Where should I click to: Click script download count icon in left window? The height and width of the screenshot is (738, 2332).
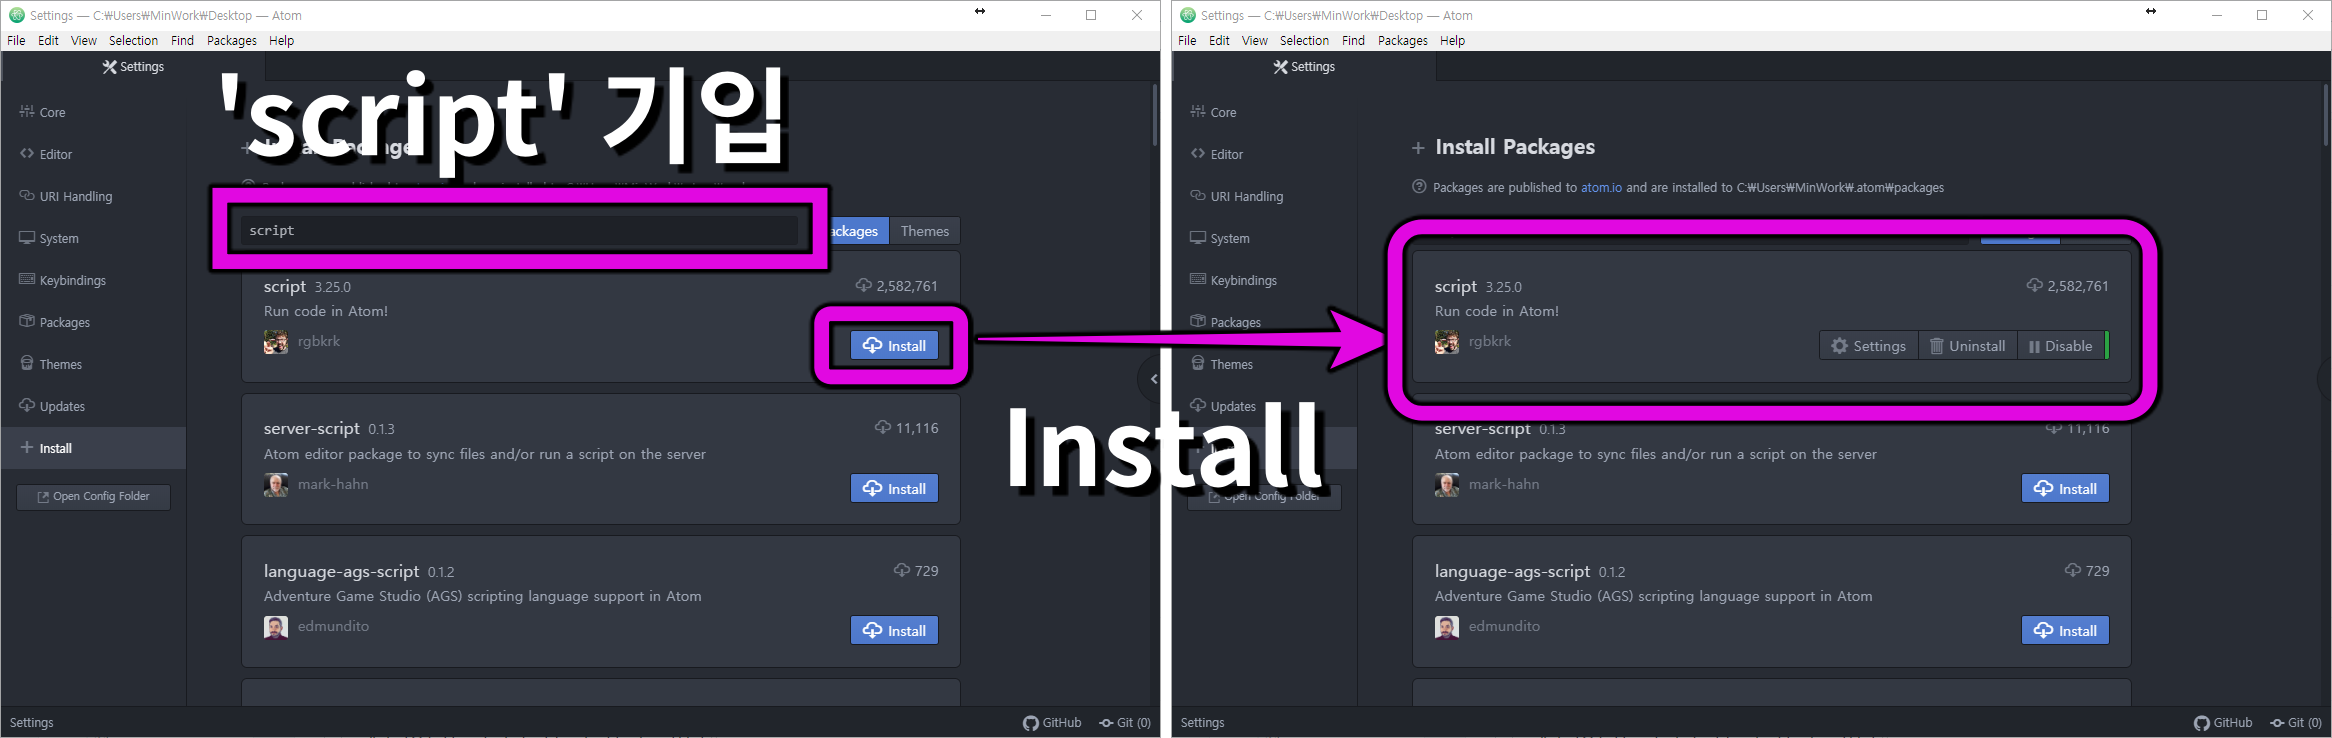pyautogui.click(x=864, y=286)
